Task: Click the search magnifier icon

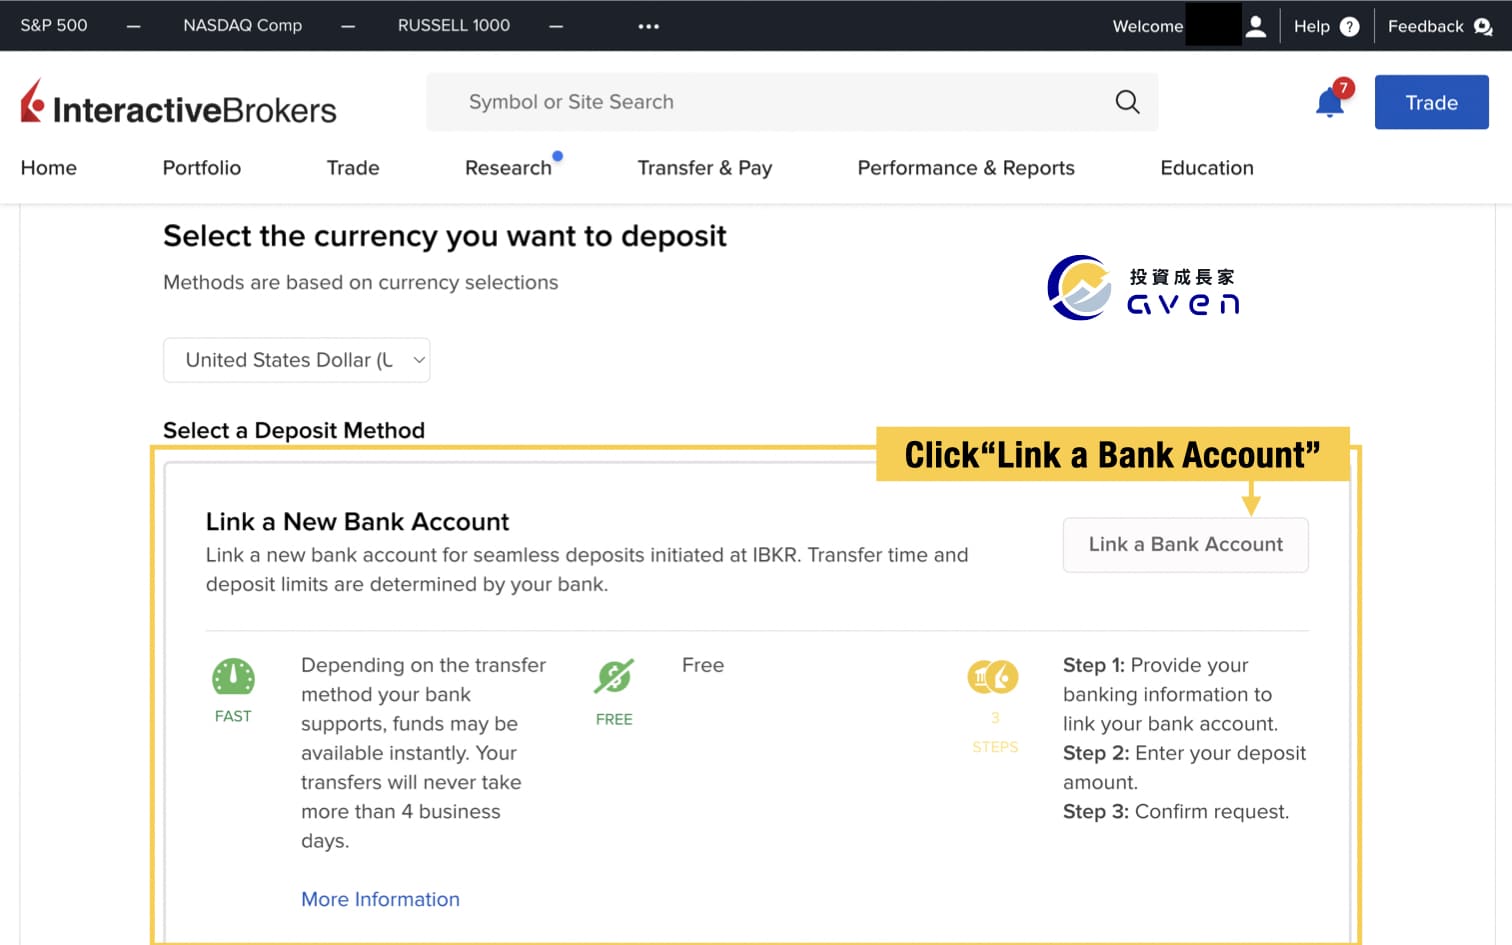Action: tap(1127, 102)
